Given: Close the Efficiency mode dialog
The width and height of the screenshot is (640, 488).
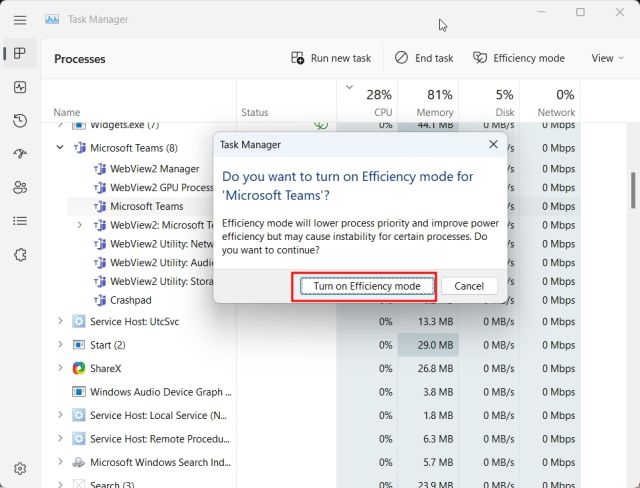Looking at the screenshot, I should [x=493, y=145].
